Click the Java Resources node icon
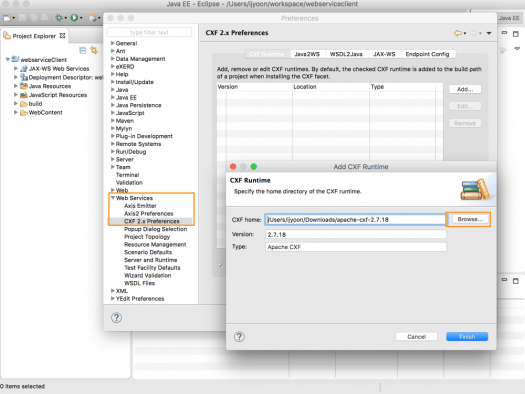Image resolution: width=525 pixels, height=394 pixels. point(24,86)
